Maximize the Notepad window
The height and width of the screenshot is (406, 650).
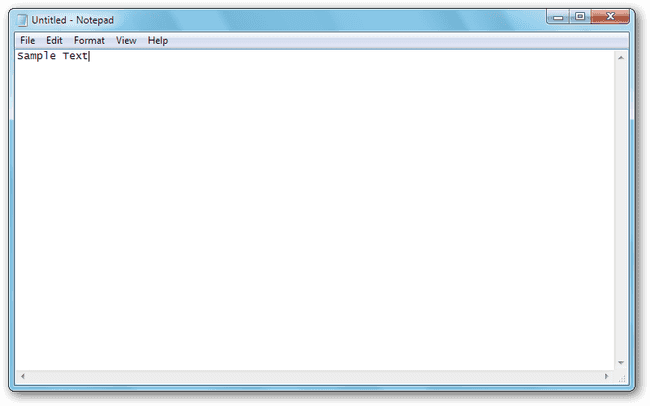click(x=580, y=17)
